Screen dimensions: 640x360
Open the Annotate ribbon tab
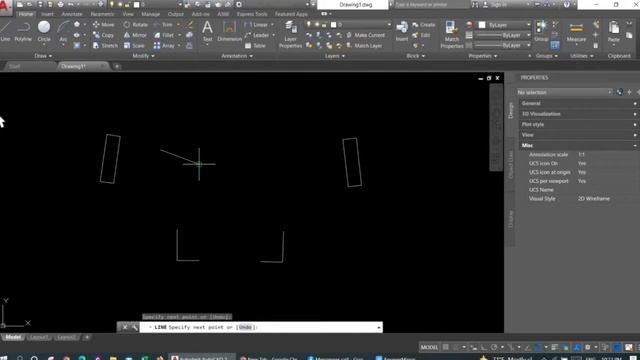[x=72, y=14]
